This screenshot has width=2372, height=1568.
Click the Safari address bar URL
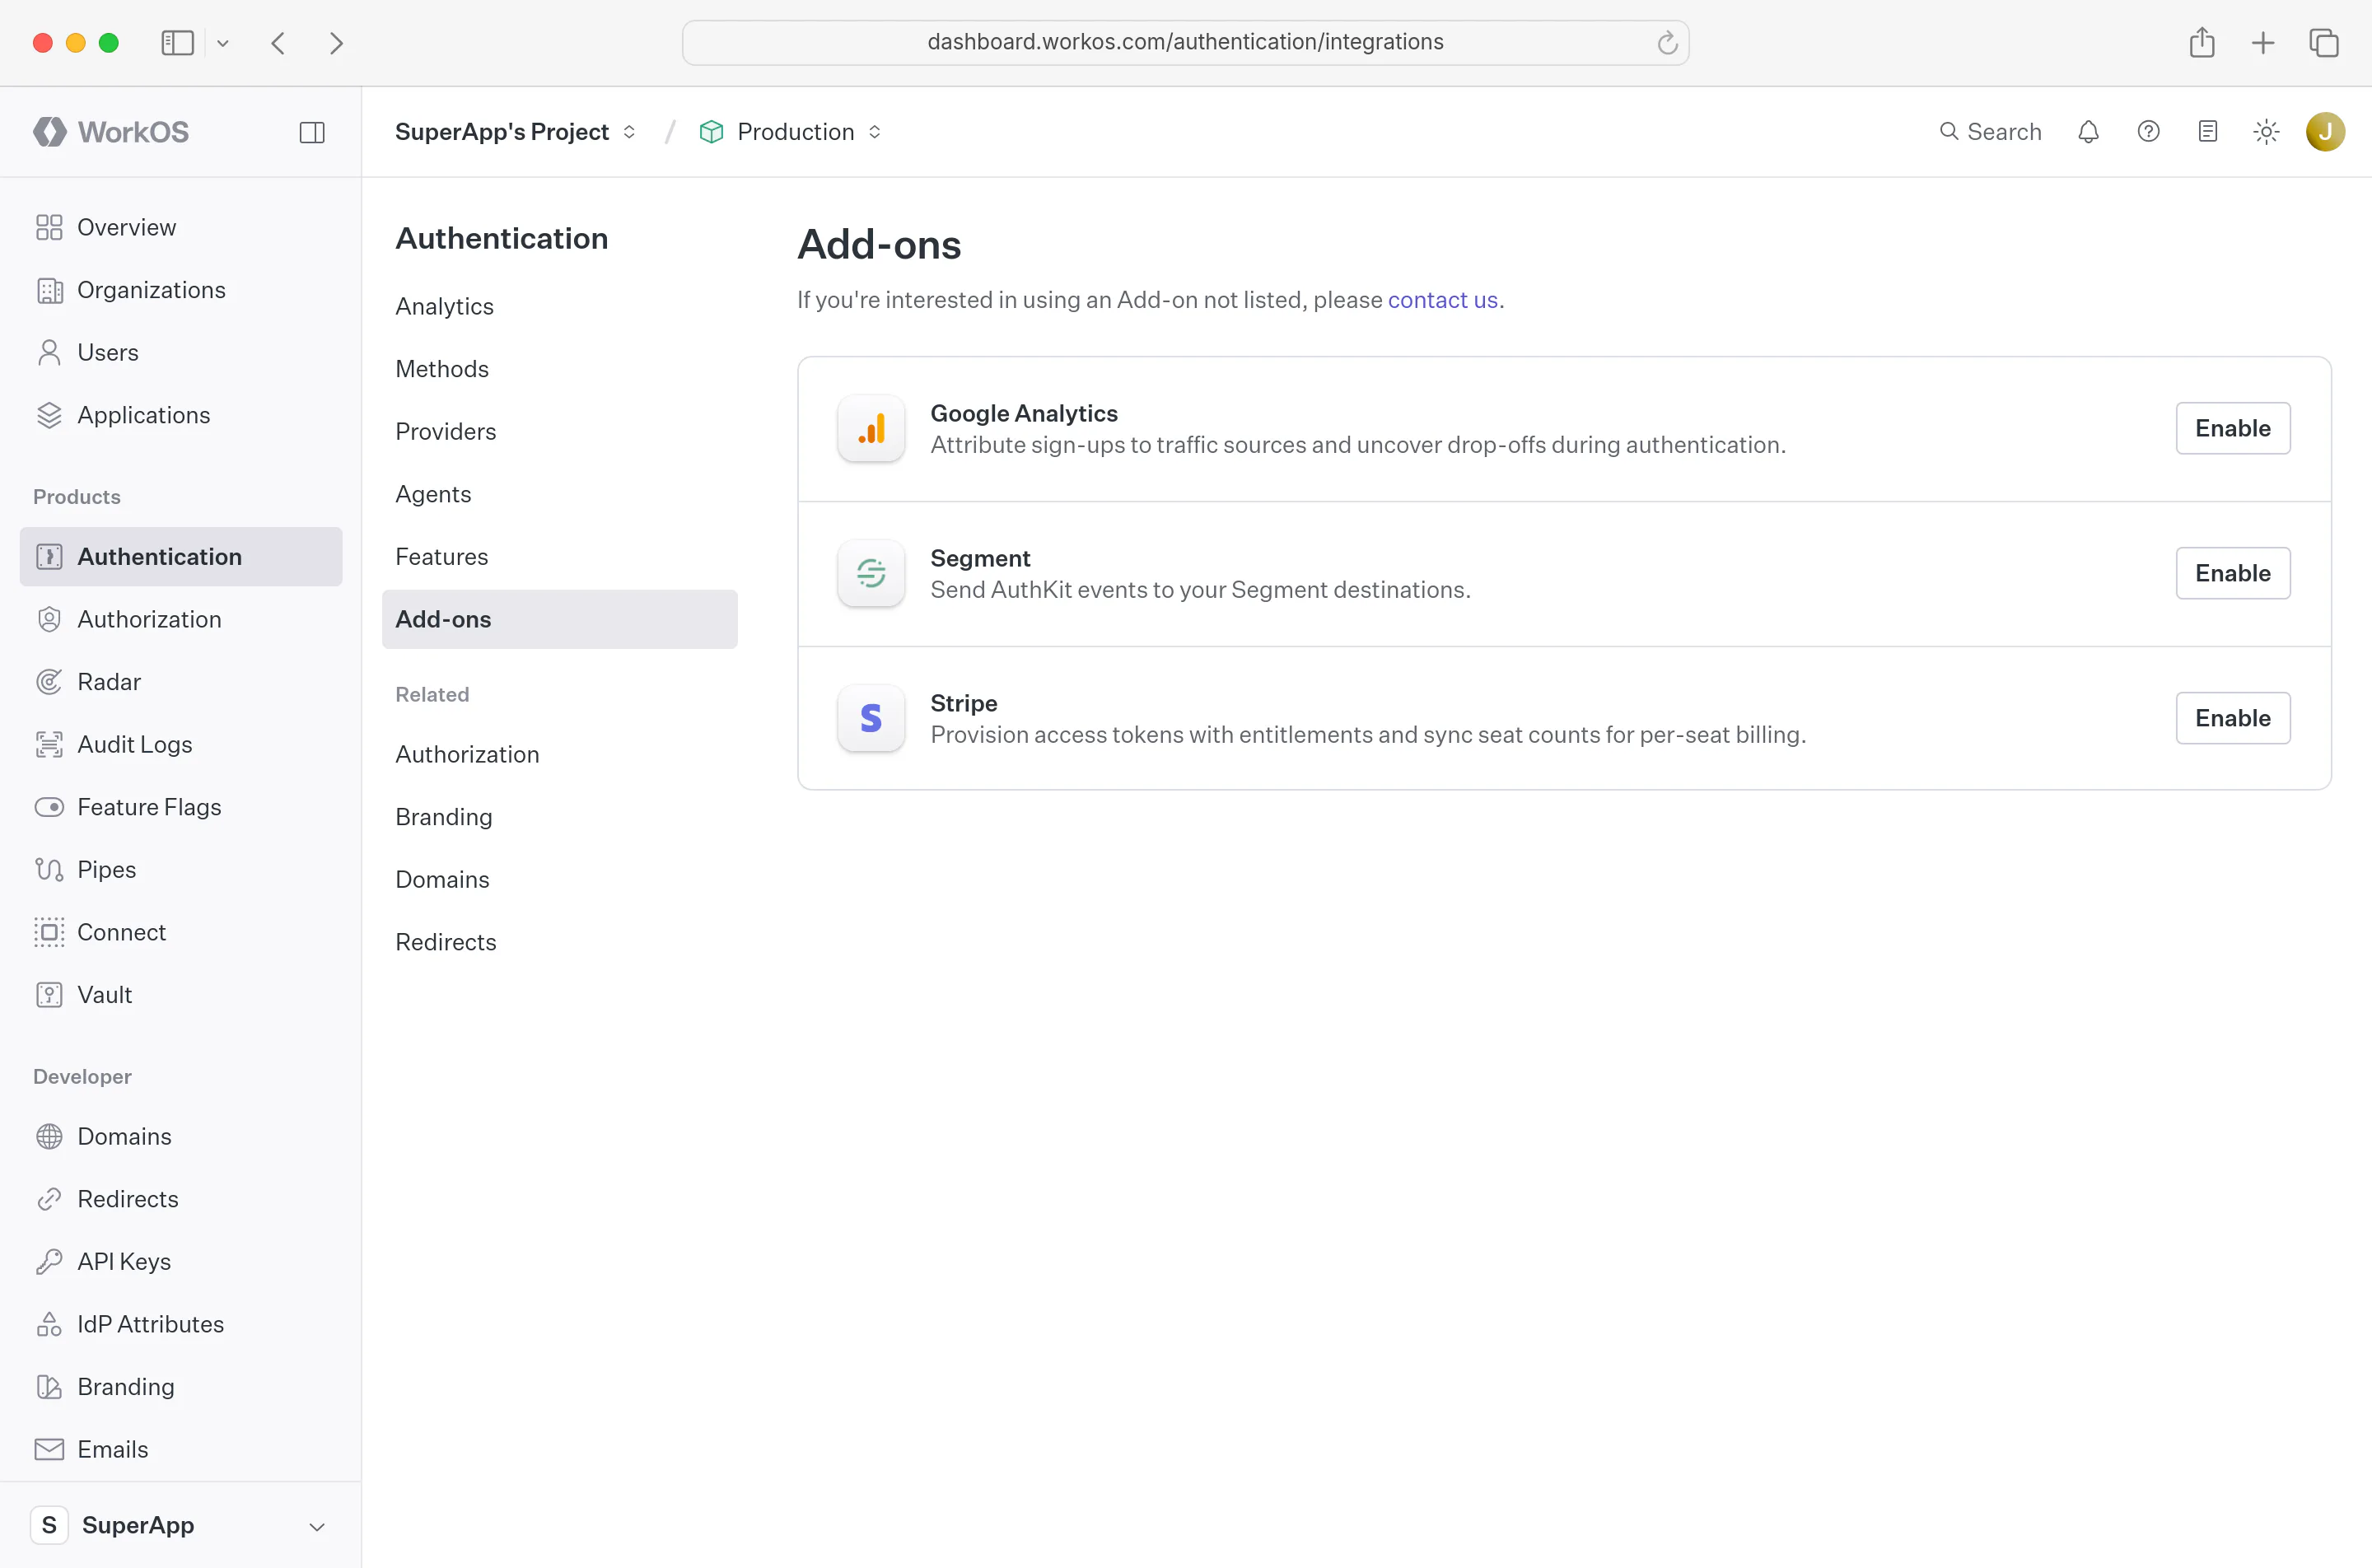[x=1185, y=42]
